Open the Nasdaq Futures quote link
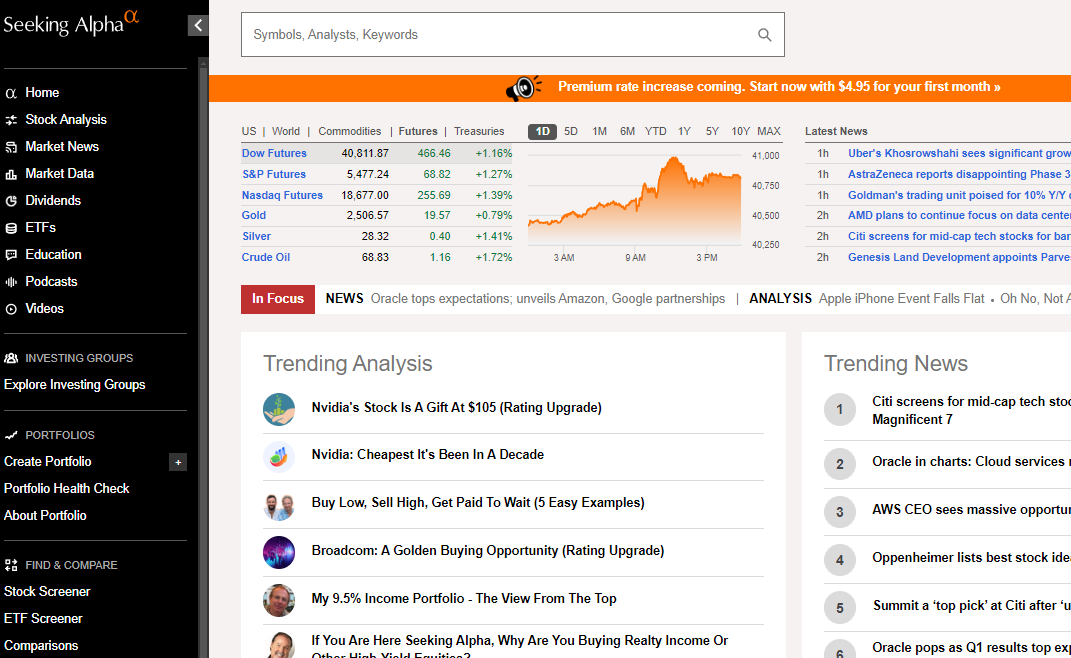The height and width of the screenshot is (658, 1071). pos(282,195)
